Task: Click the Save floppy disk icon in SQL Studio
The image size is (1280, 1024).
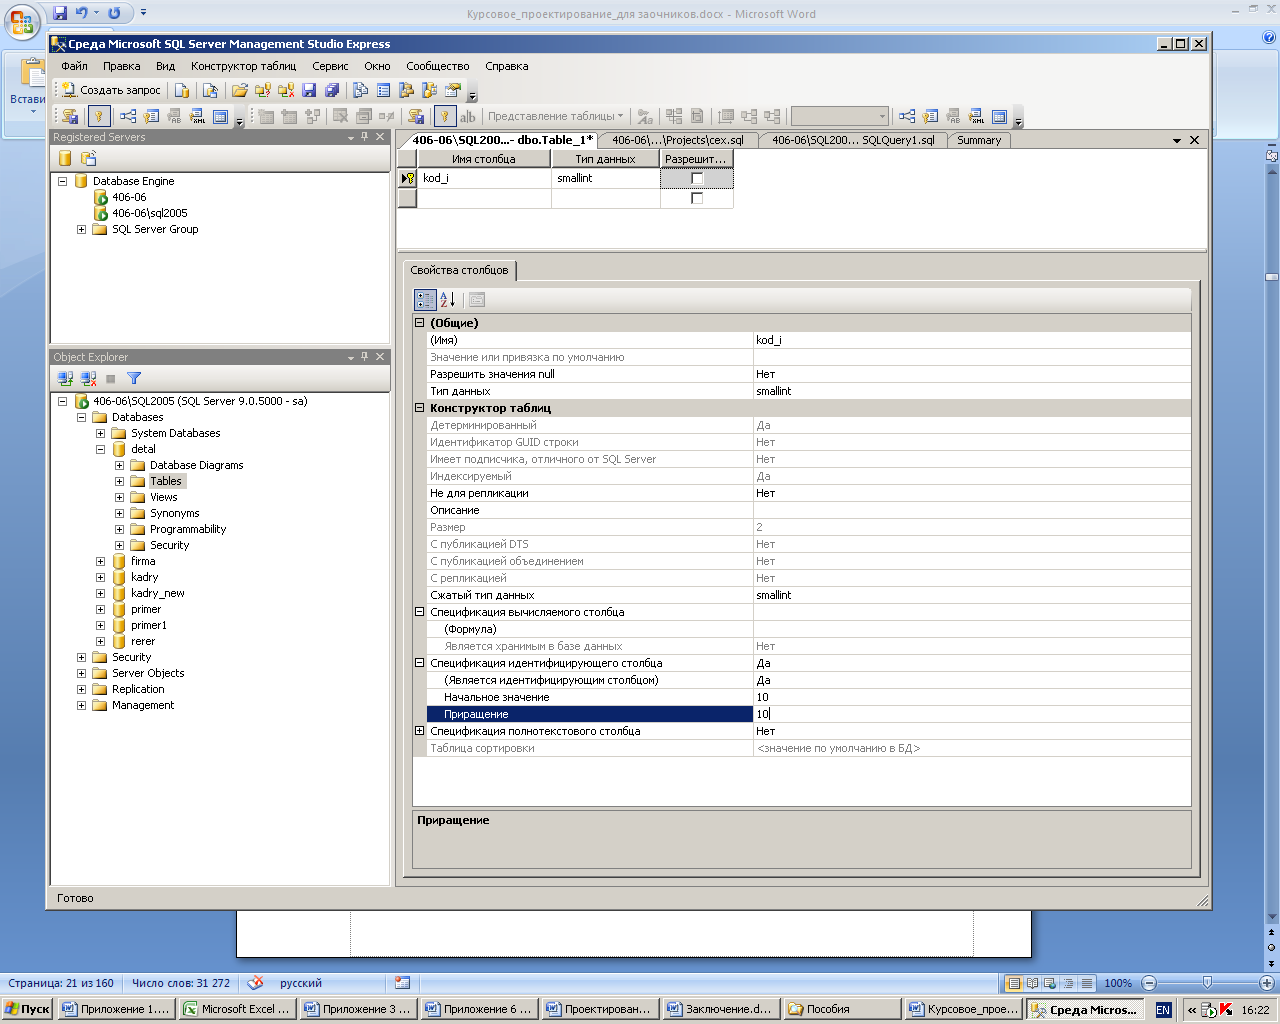Action: [x=309, y=90]
